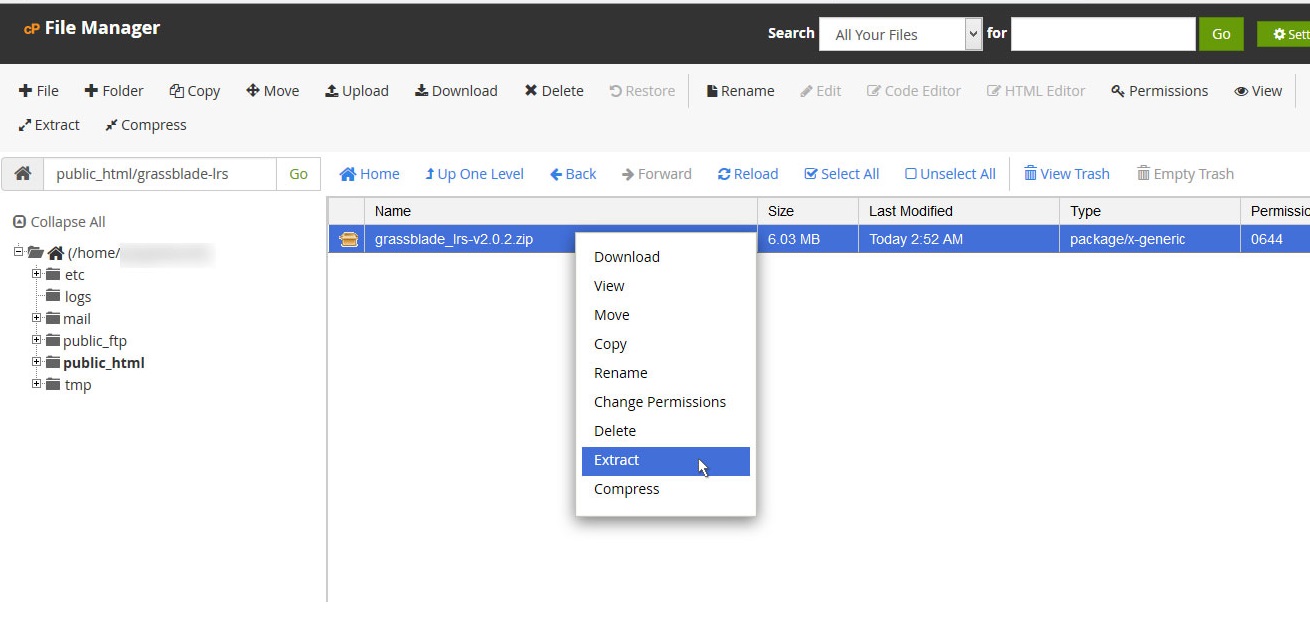Viewport: 1310px width, 620px height.
Task: Collapse All folders in tree
Action: coord(59,222)
